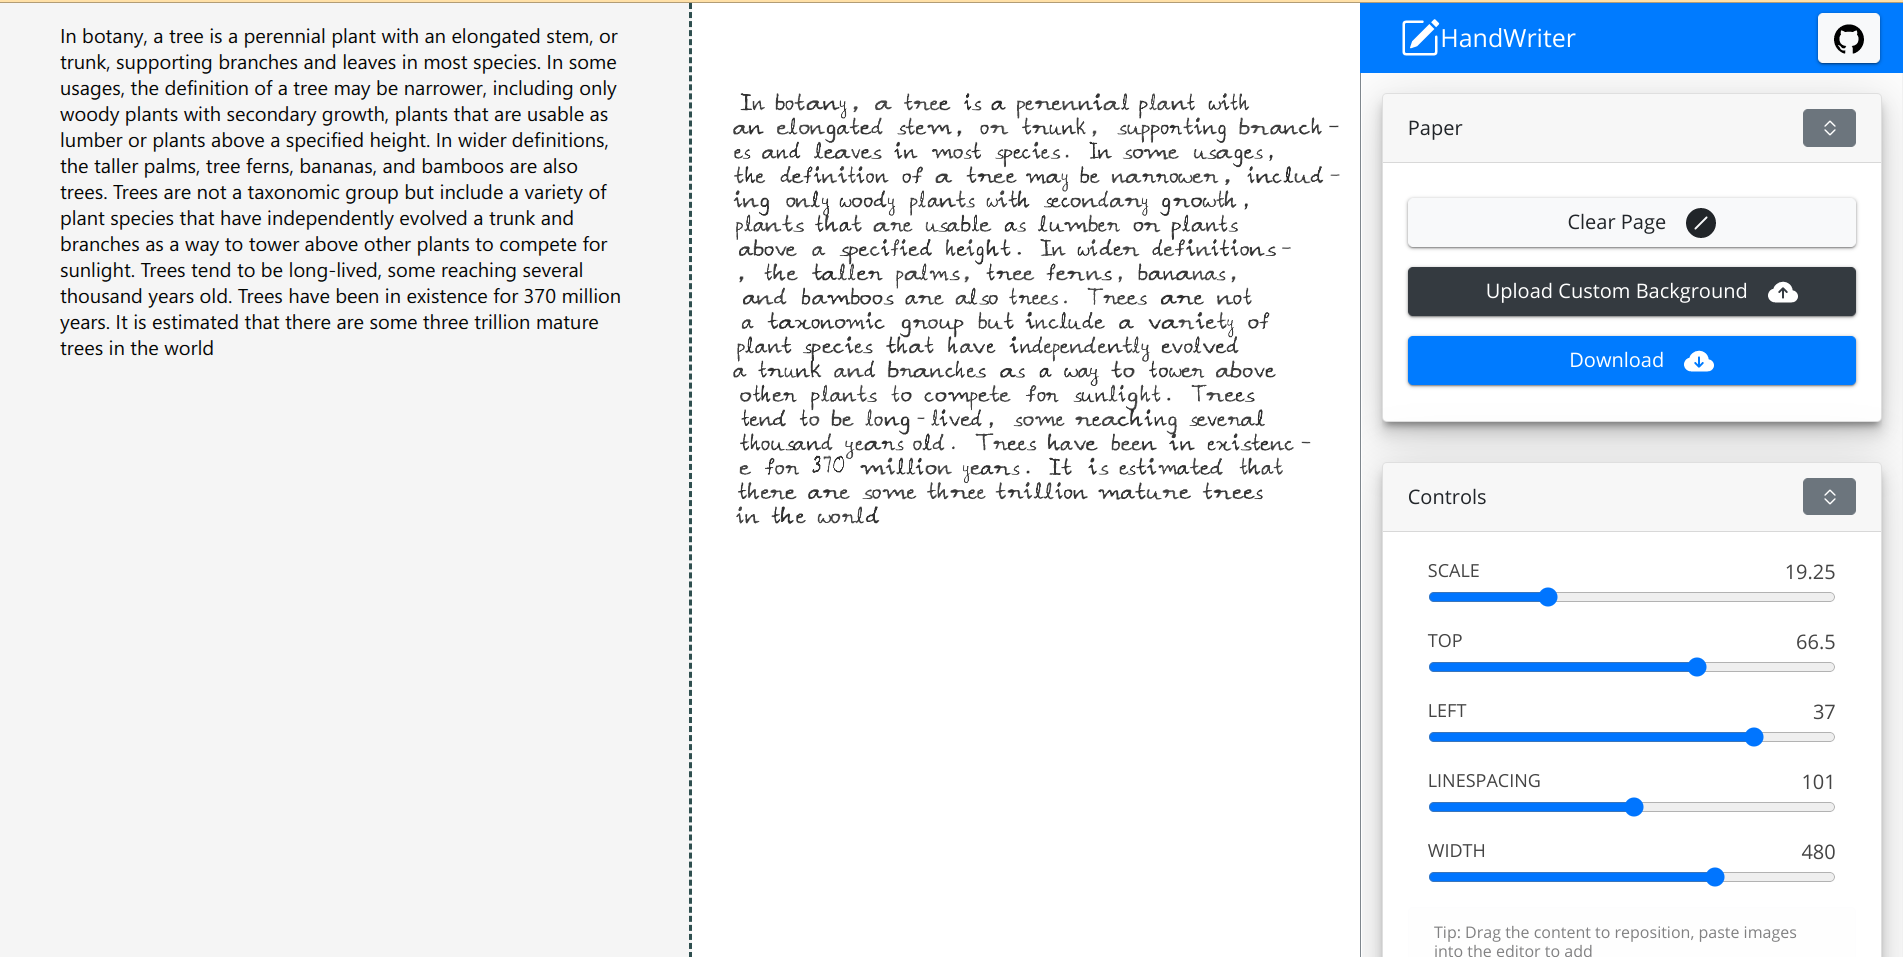Click the Upload Custom Background button

[1631, 291]
